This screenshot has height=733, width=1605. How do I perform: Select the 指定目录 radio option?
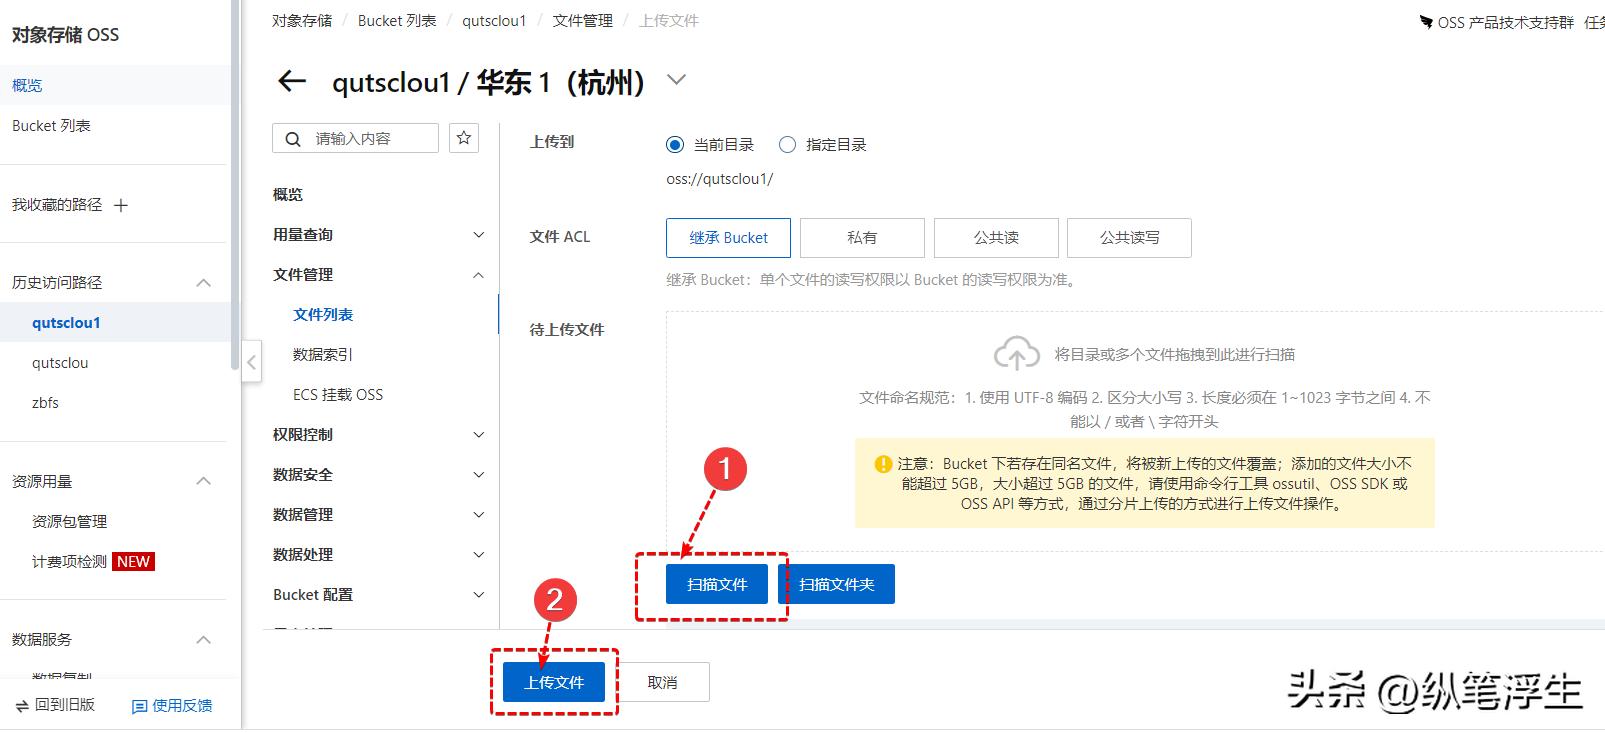click(787, 145)
